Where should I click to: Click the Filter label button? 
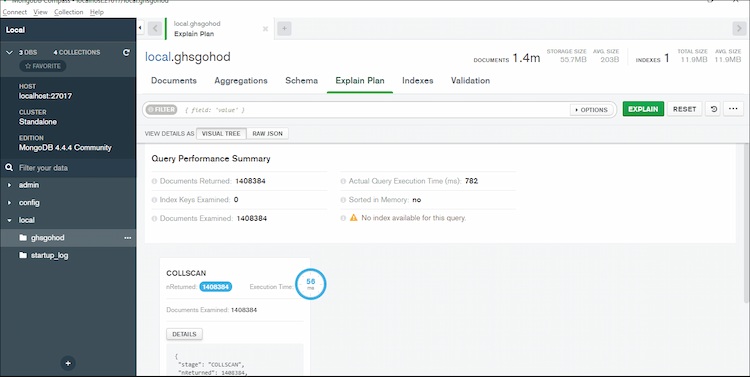tap(162, 110)
